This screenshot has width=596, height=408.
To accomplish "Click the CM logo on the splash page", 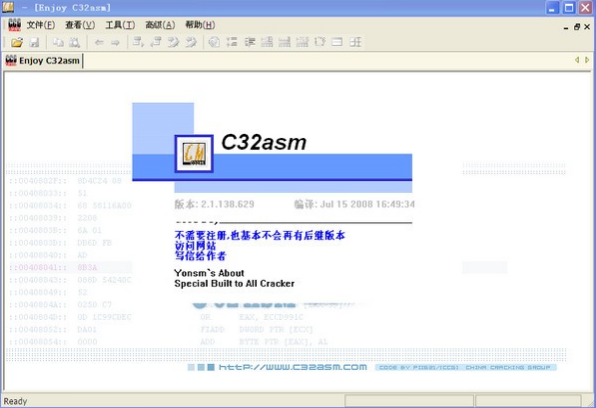I will pos(194,154).
